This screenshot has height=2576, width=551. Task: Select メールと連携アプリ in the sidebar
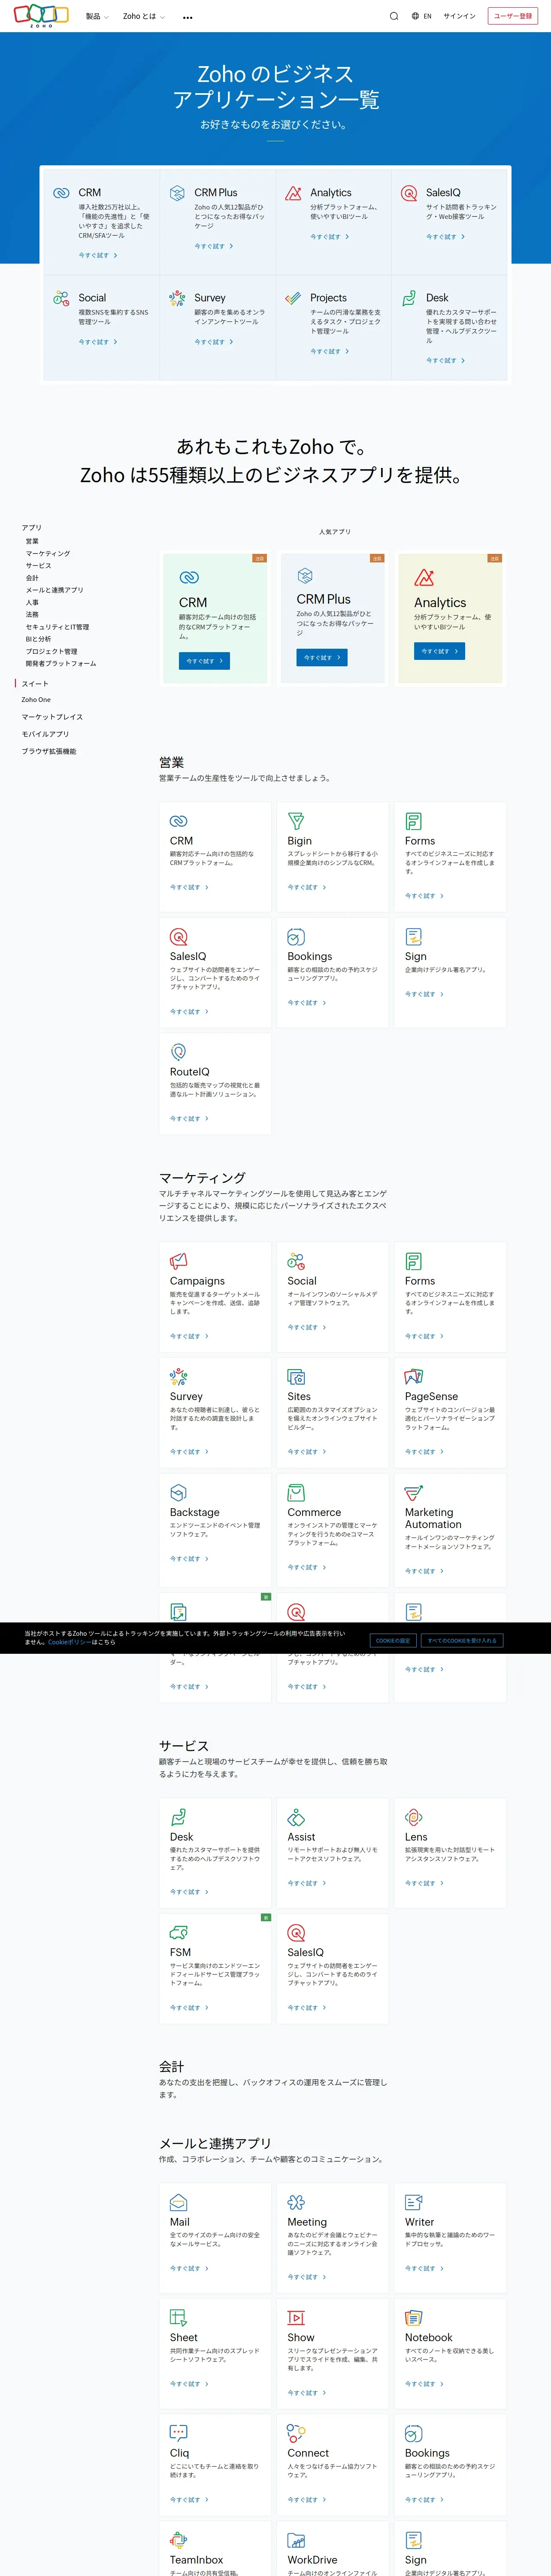point(55,590)
